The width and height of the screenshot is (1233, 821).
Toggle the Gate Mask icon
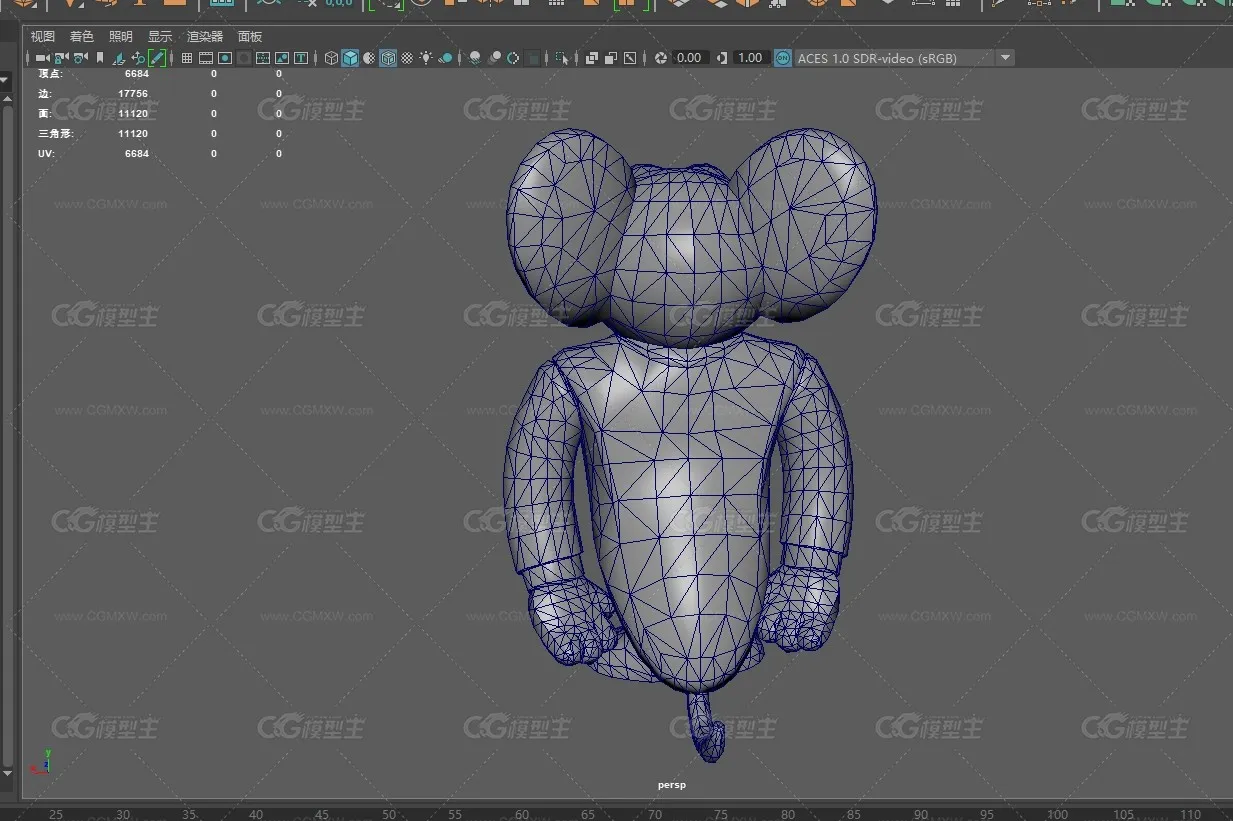(244, 58)
